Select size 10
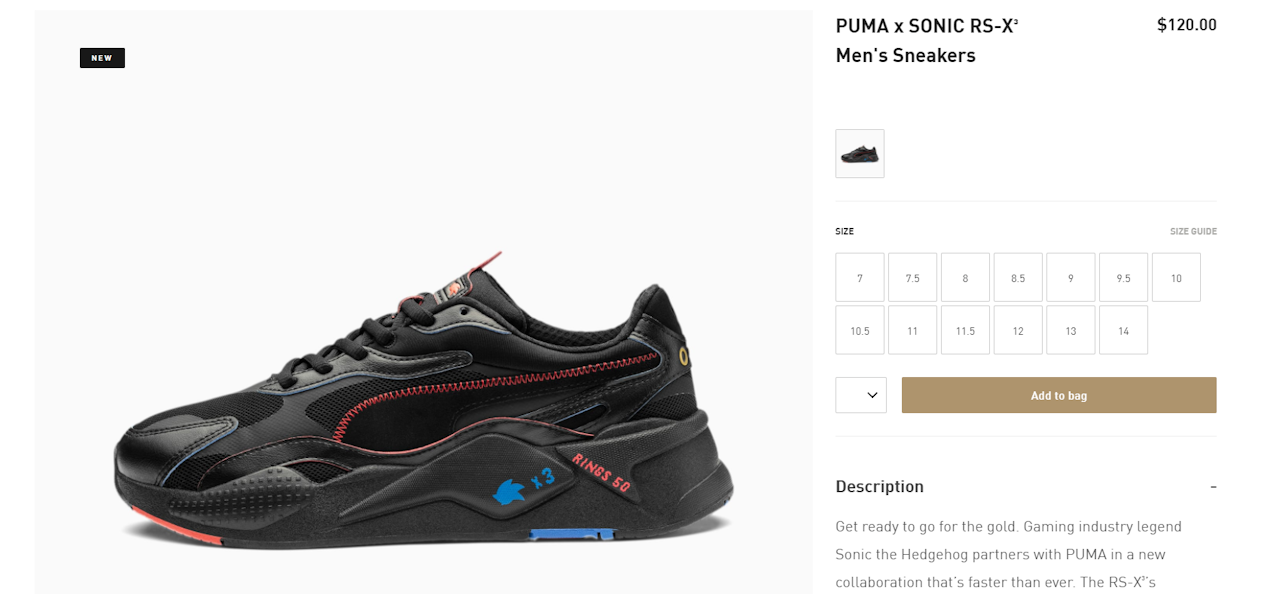Screen dimensions: 1280x594 [1176, 277]
